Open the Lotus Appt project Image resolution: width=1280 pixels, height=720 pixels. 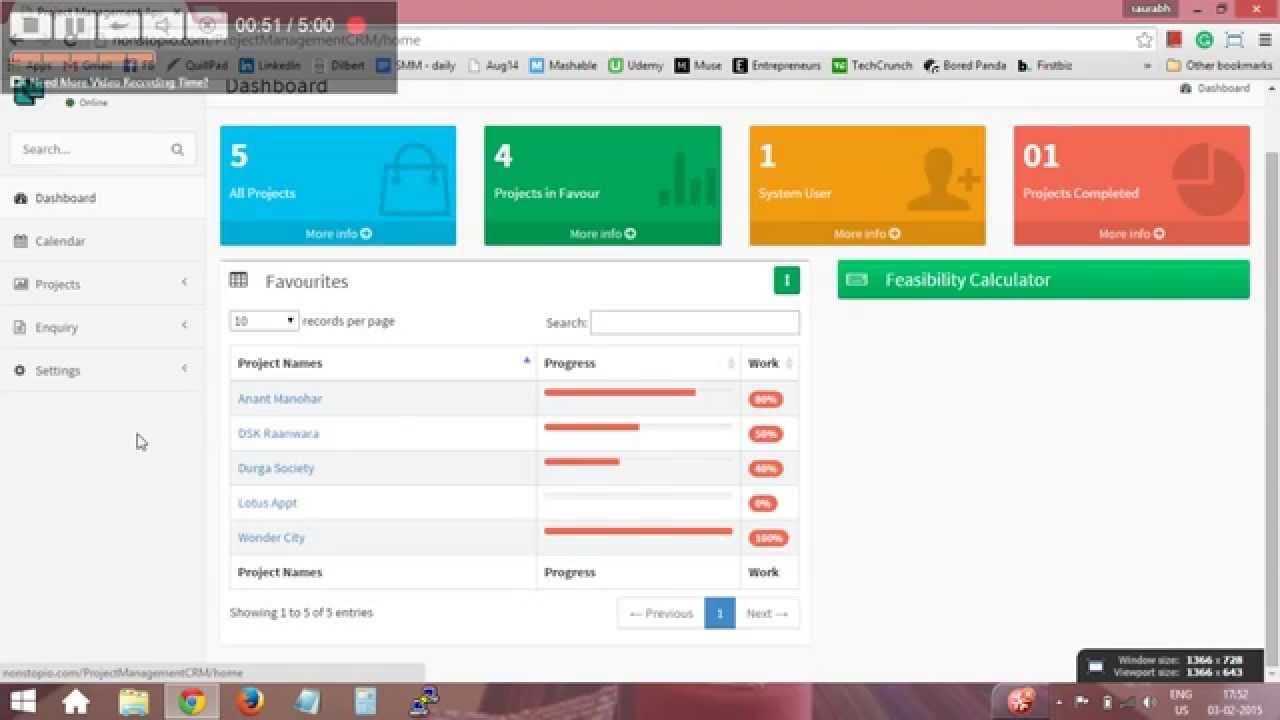coord(267,503)
